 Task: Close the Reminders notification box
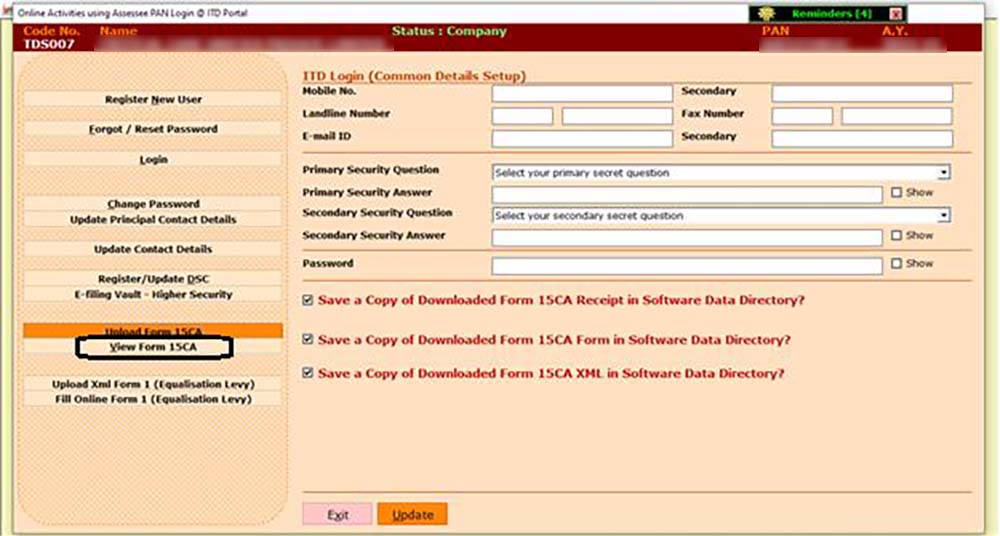(x=895, y=14)
